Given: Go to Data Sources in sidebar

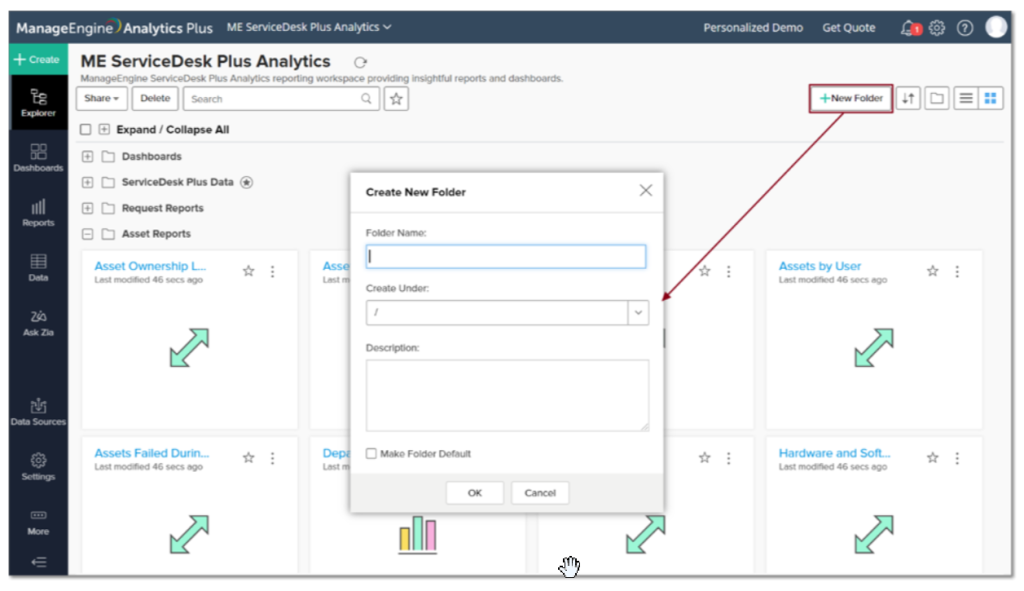Looking at the screenshot, I should tap(38, 410).
